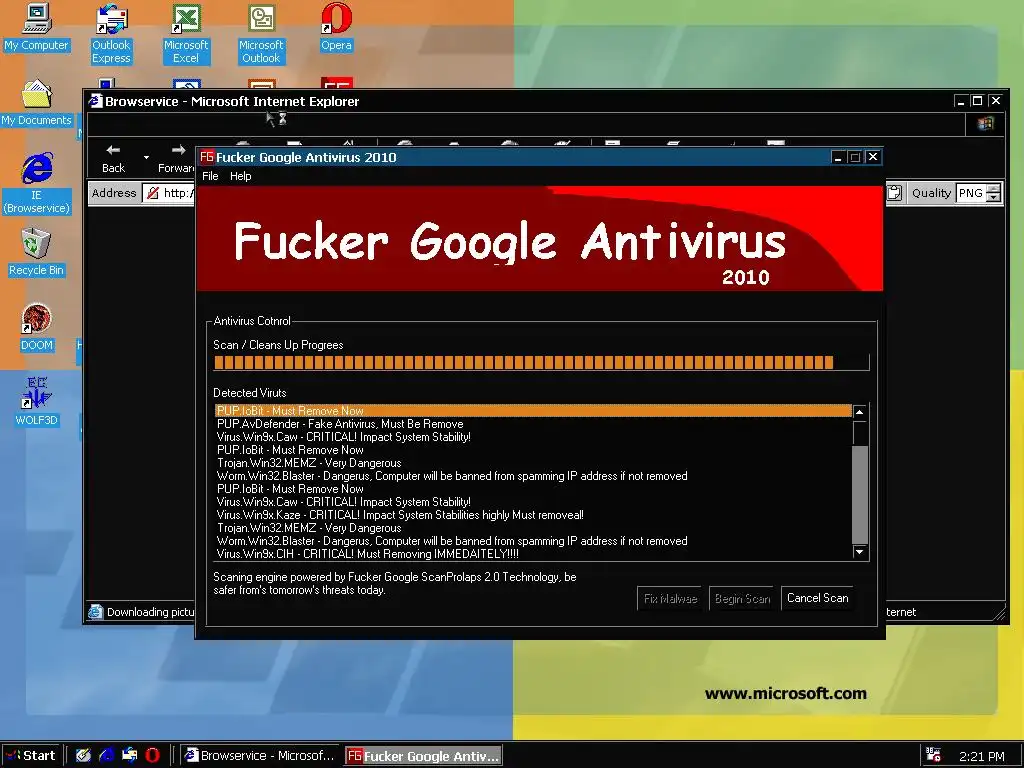
Task: Click the virus list scrollbar thumb
Action: point(860,494)
